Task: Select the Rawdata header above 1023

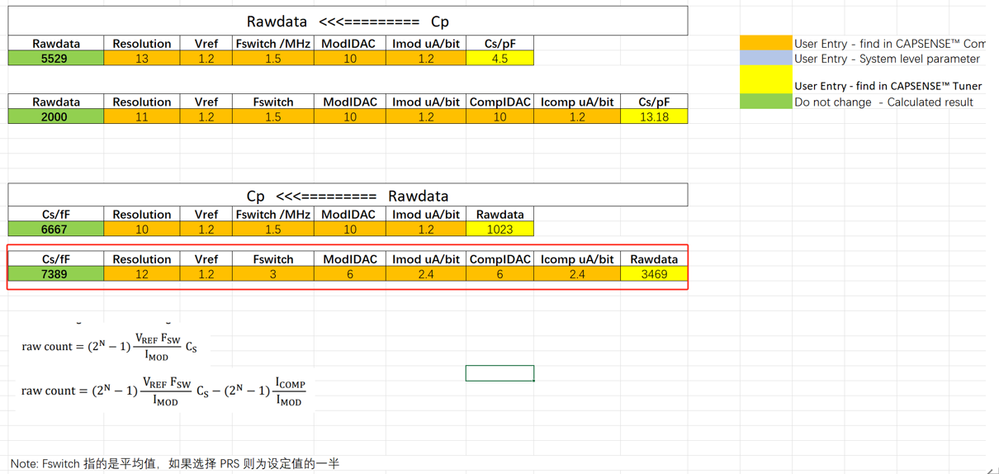Action: pos(500,214)
